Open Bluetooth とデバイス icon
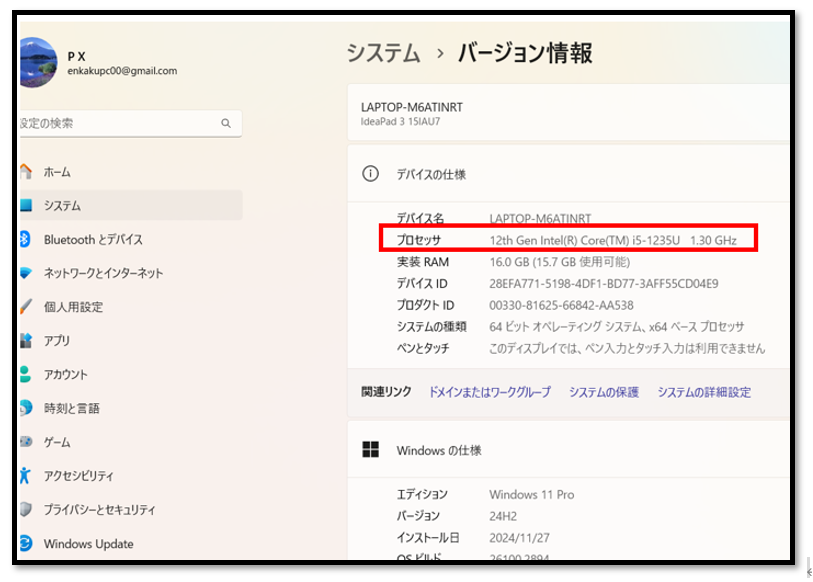The width and height of the screenshot is (813, 582). 25,239
